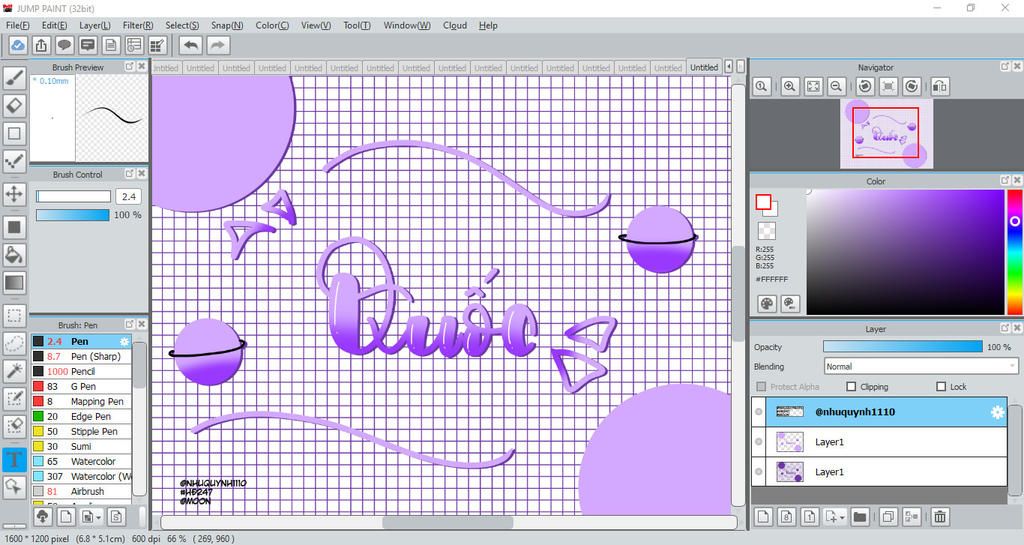Duplicate layer icon in Layer panel
Viewport: 1024px width, 545px height.
click(888, 517)
